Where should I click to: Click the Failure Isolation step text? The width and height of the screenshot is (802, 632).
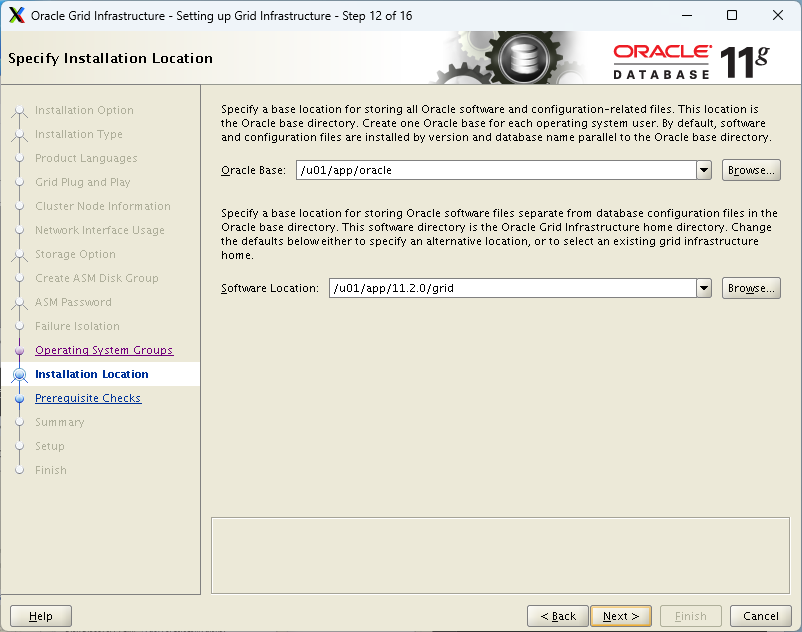click(77, 327)
